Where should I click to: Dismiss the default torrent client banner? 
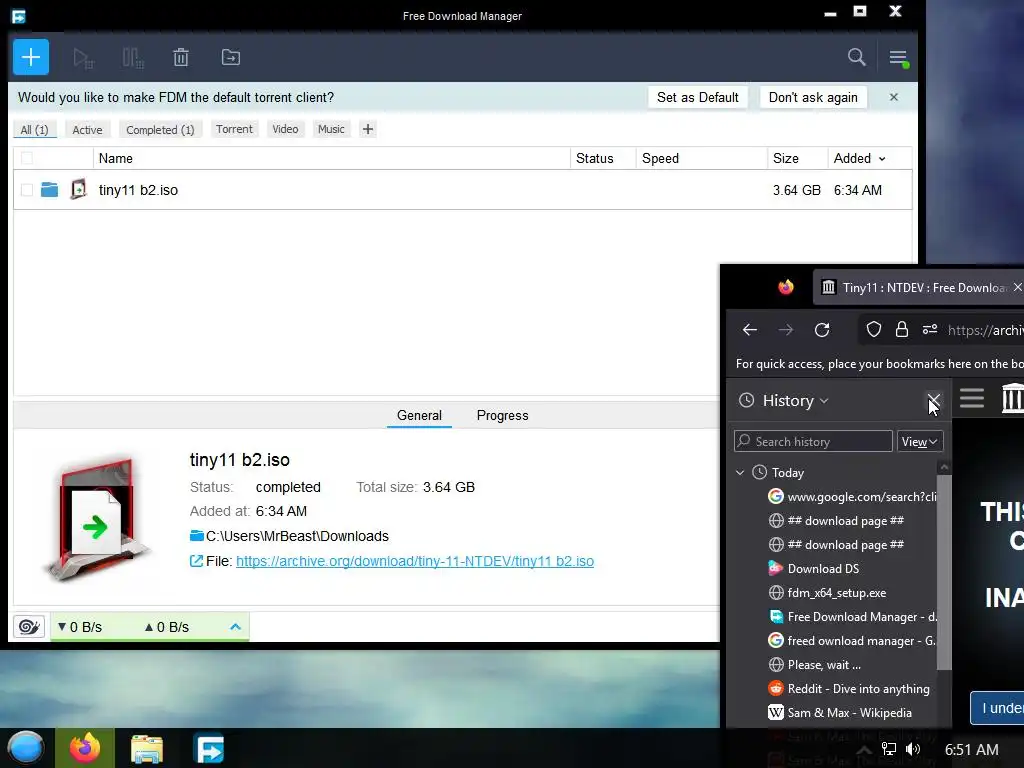click(893, 97)
